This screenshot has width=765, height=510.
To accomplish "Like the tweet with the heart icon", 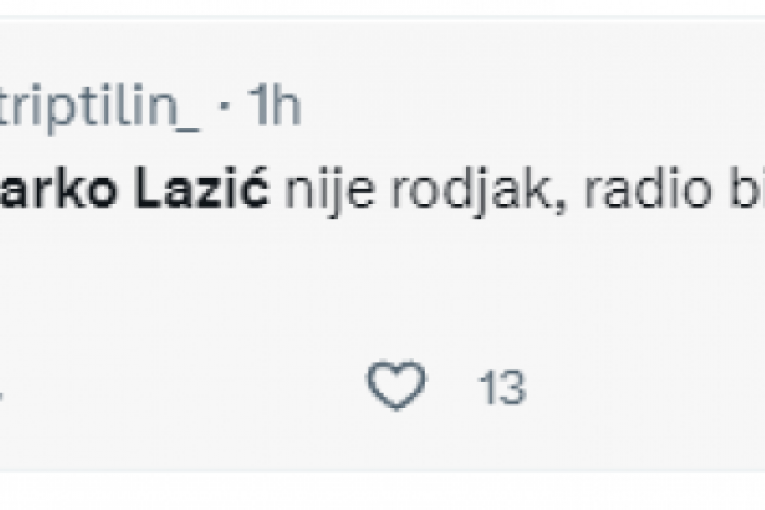I will tap(396, 386).
